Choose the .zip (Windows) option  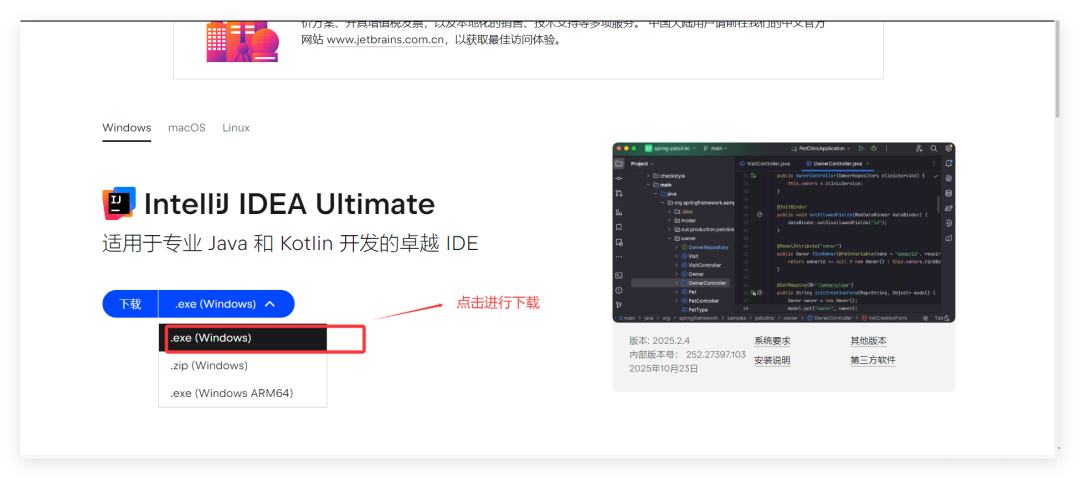click(x=242, y=365)
